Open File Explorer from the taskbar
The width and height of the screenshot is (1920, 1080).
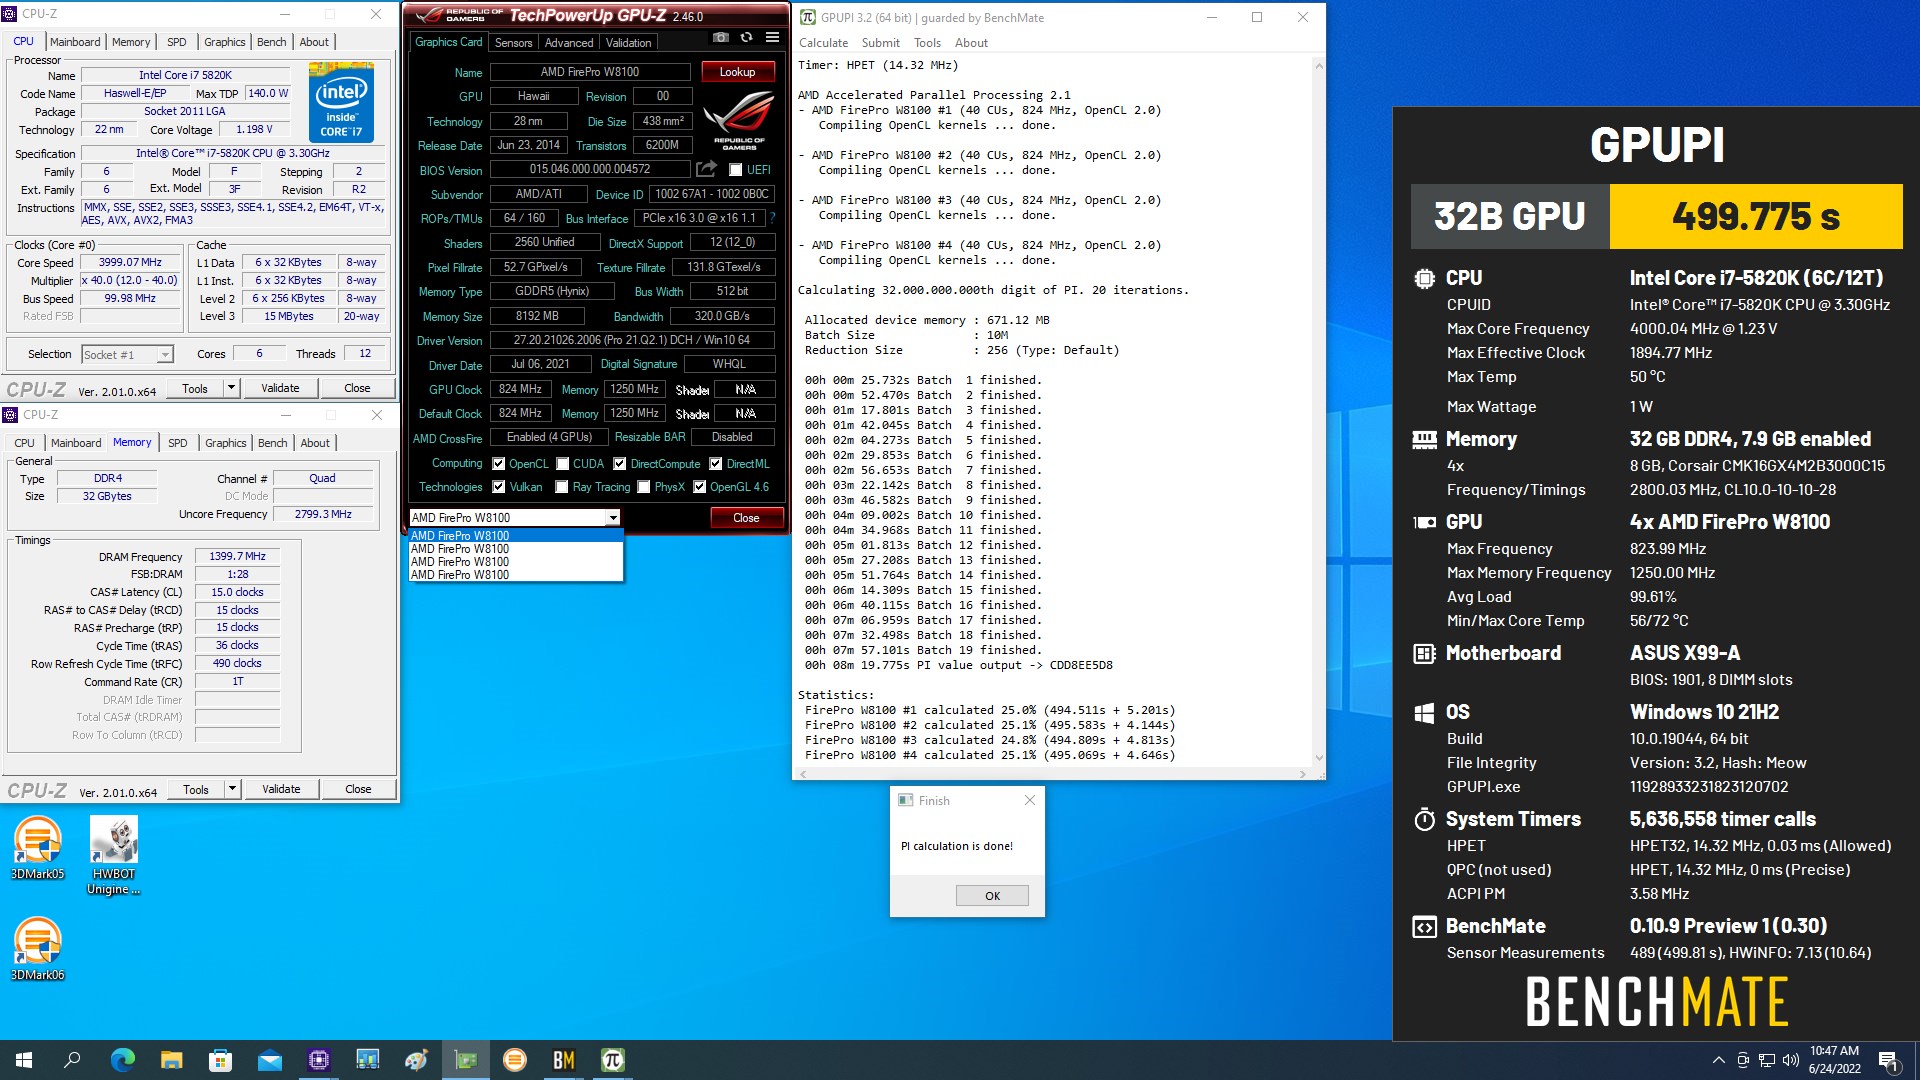click(171, 1060)
